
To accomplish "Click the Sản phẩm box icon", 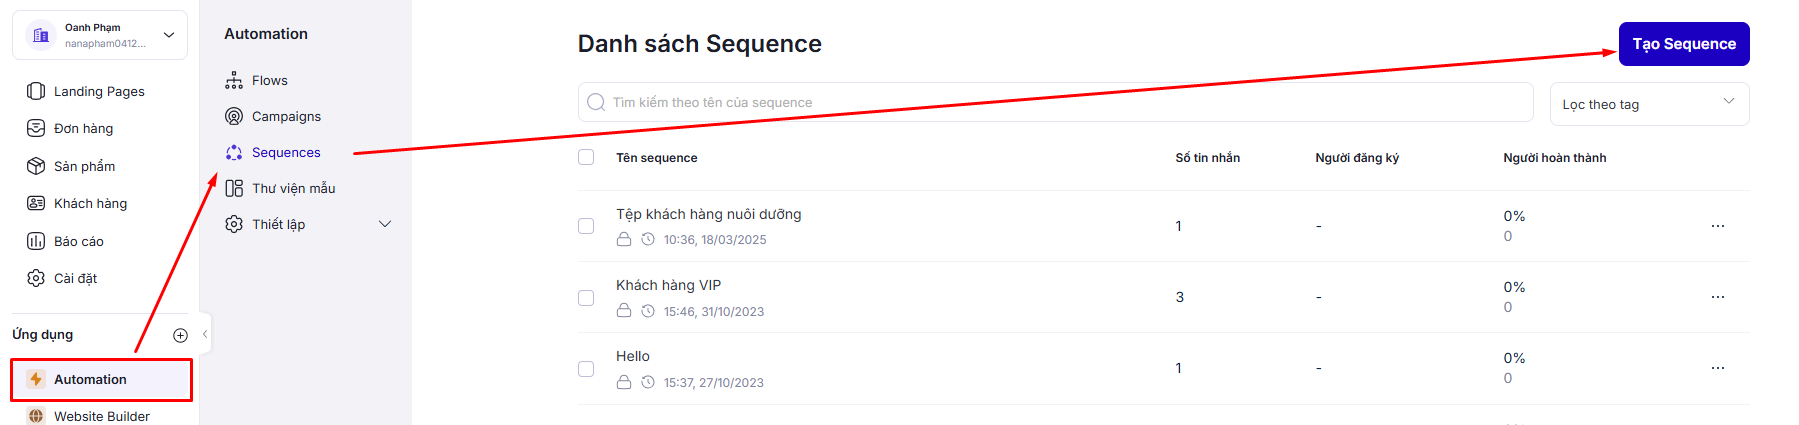I will coord(36,166).
